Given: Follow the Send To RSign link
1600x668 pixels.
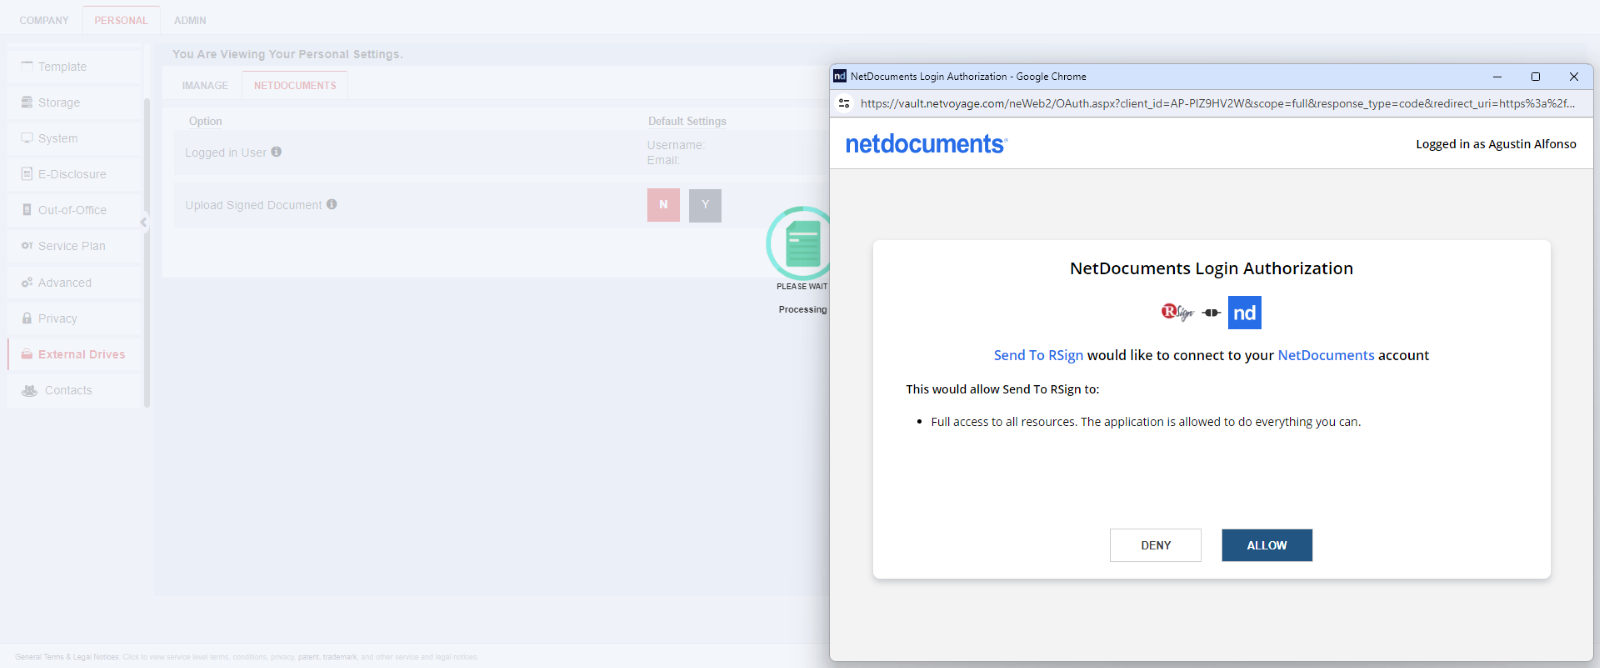Looking at the screenshot, I should (x=1038, y=355).
